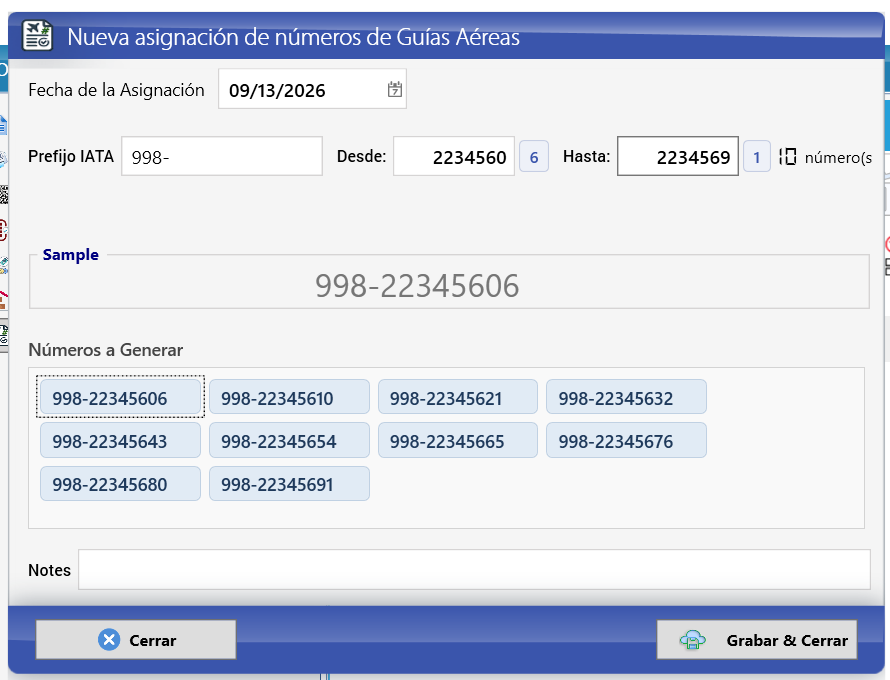Click the Prefijo IATA label
This screenshot has width=890, height=680.
click(71, 156)
